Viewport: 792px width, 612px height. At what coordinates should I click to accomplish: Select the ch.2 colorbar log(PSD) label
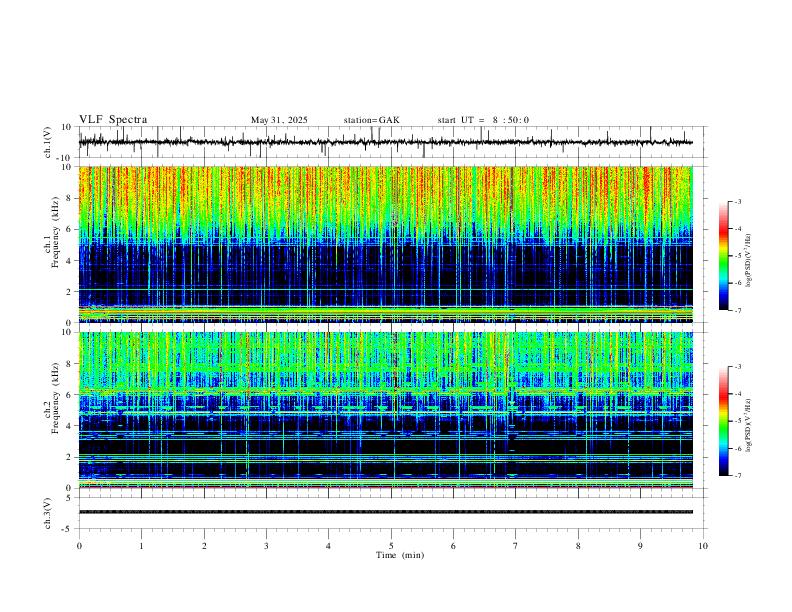click(749, 426)
